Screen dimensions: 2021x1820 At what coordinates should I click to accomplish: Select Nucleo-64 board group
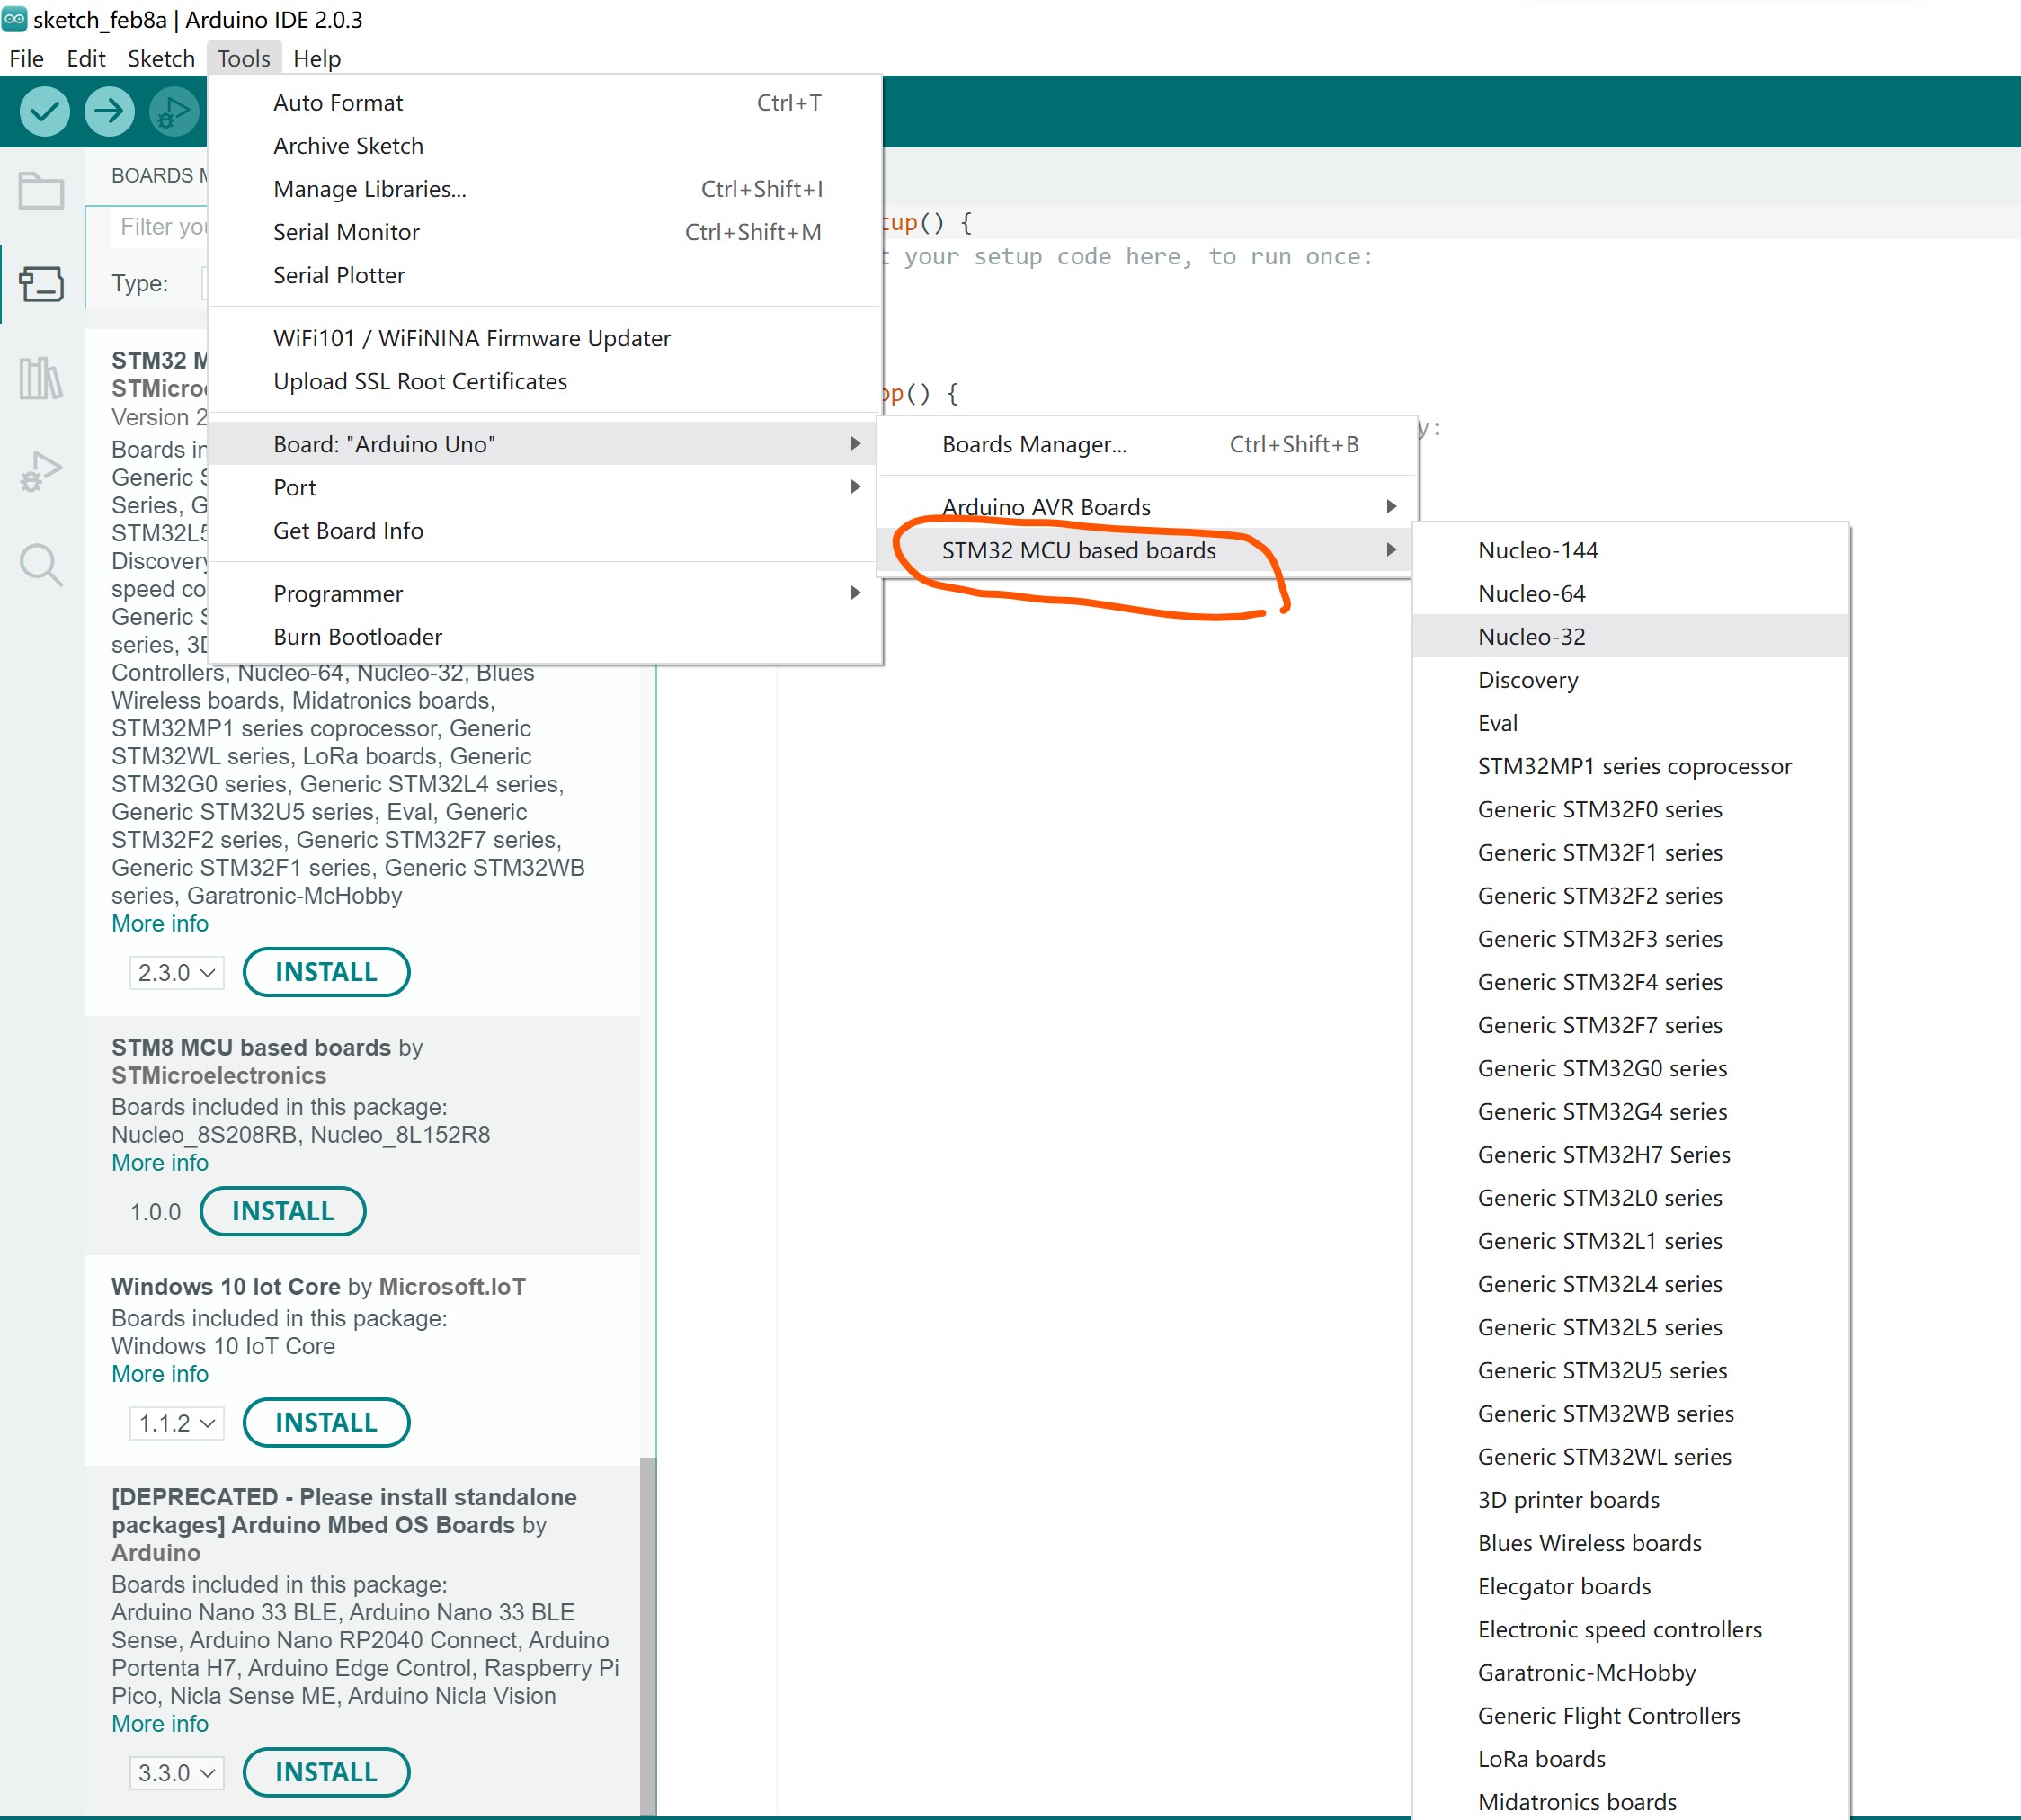point(1631,593)
